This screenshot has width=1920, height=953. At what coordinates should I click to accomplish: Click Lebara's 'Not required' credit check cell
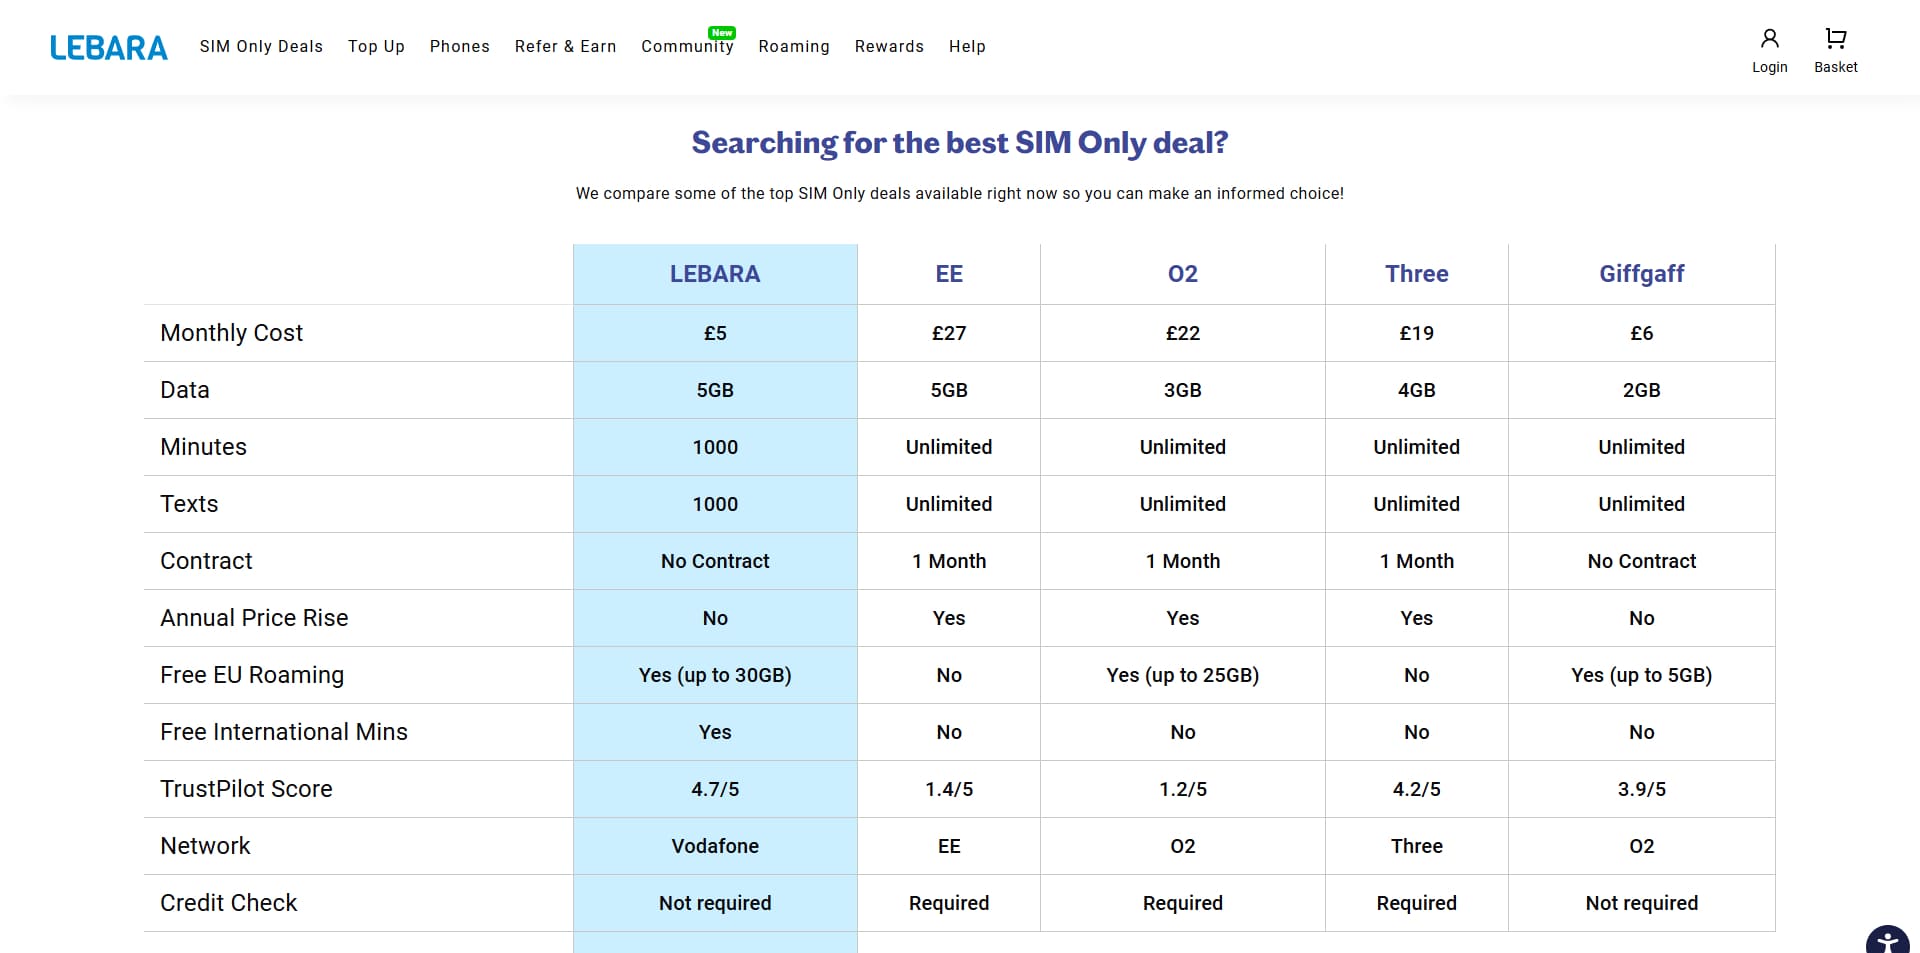pos(715,903)
